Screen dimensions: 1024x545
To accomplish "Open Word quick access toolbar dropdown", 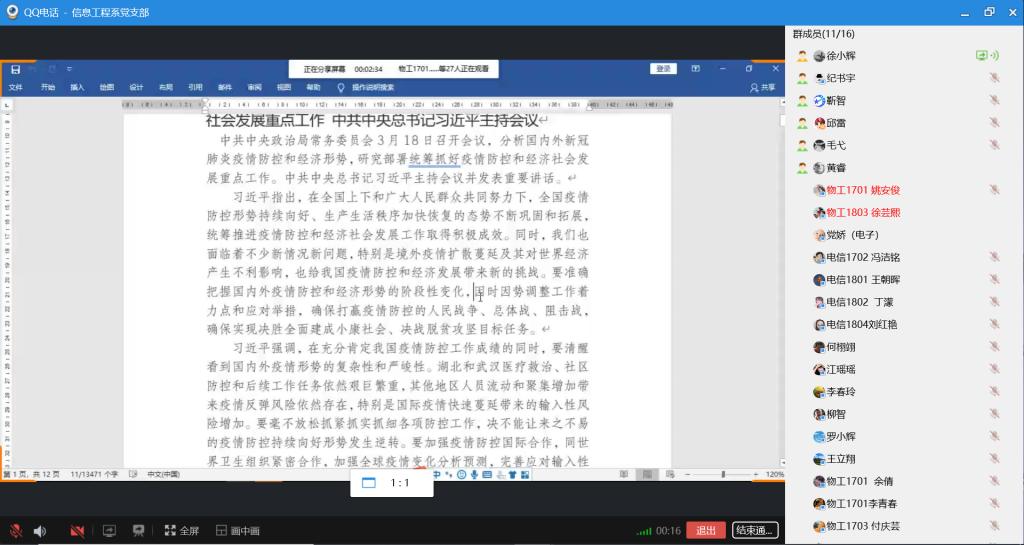I will tap(70, 69).
